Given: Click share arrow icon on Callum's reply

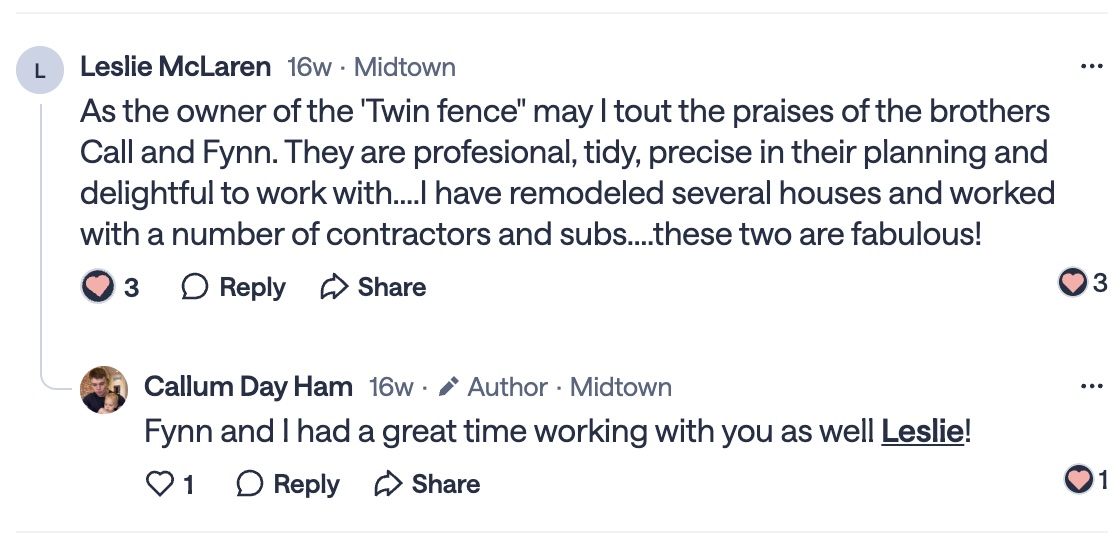Looking at the screenshot, I should [387, 484].
